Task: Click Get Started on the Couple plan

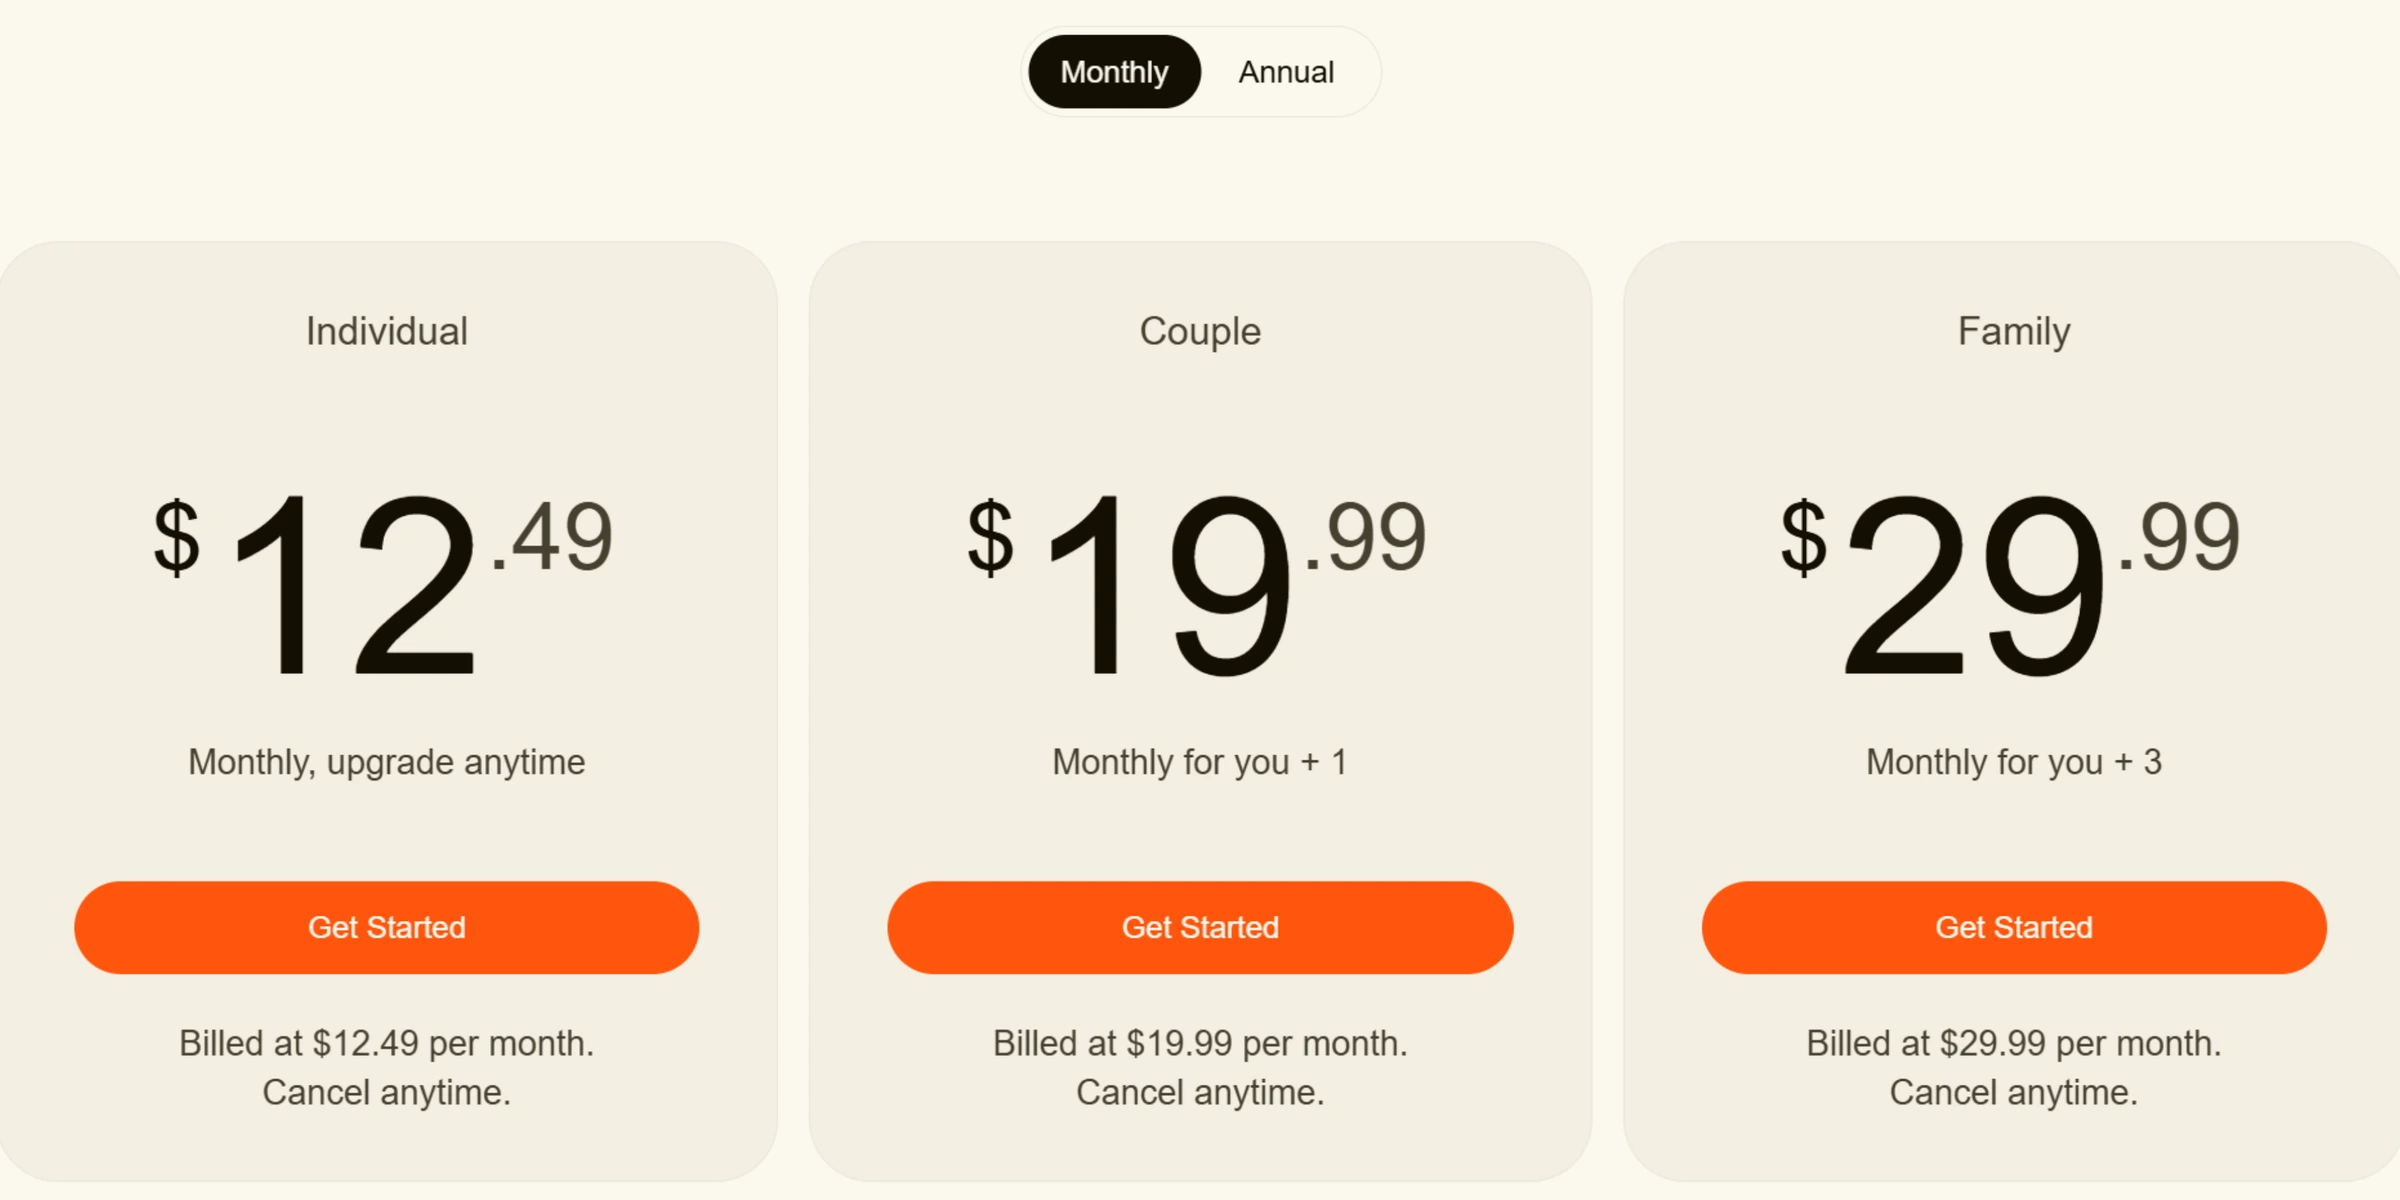Action: click(1200, 928)
